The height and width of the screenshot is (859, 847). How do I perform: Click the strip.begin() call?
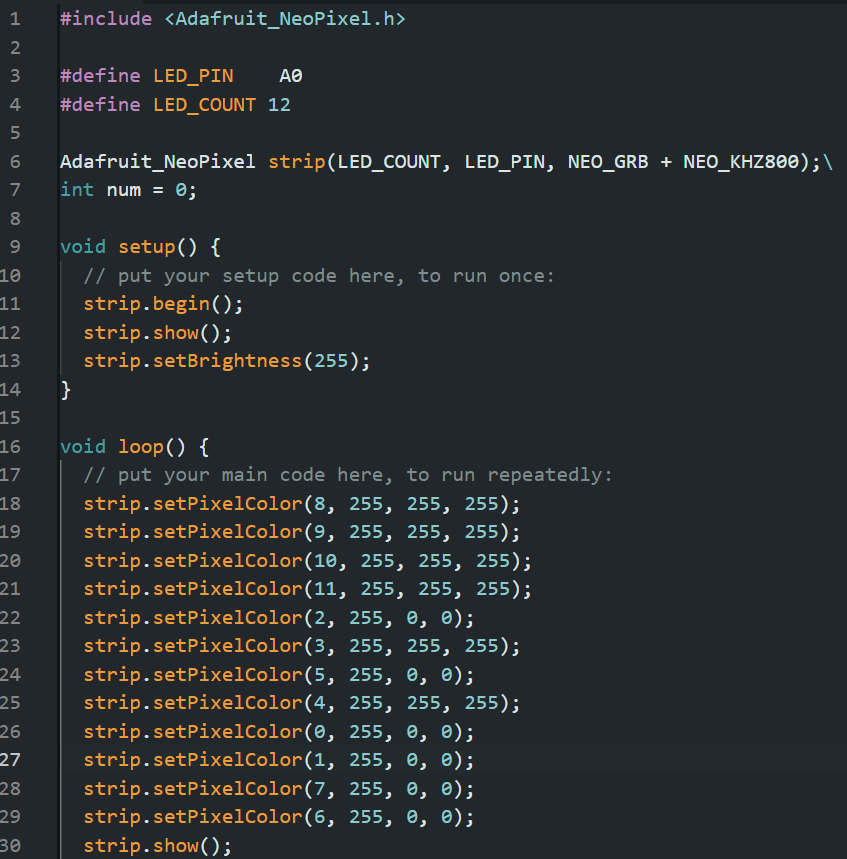click(x=163, y=303)
